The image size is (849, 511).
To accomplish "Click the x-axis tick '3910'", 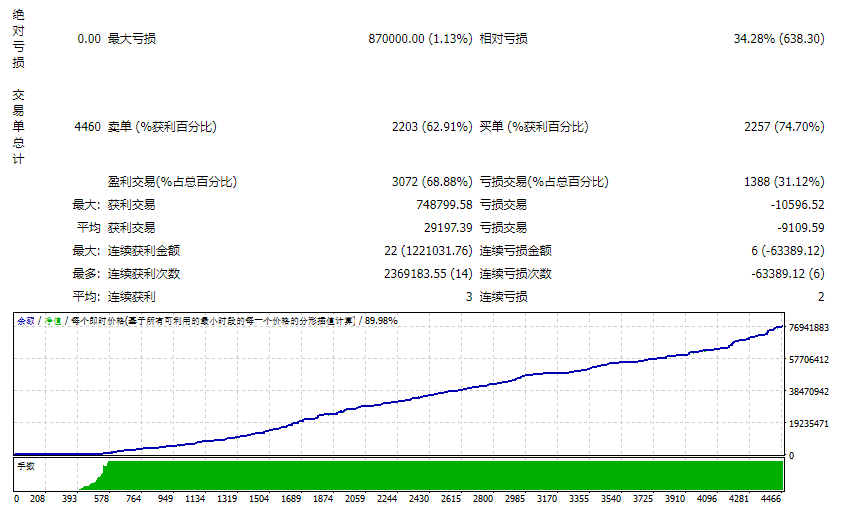I will point(674,499).
